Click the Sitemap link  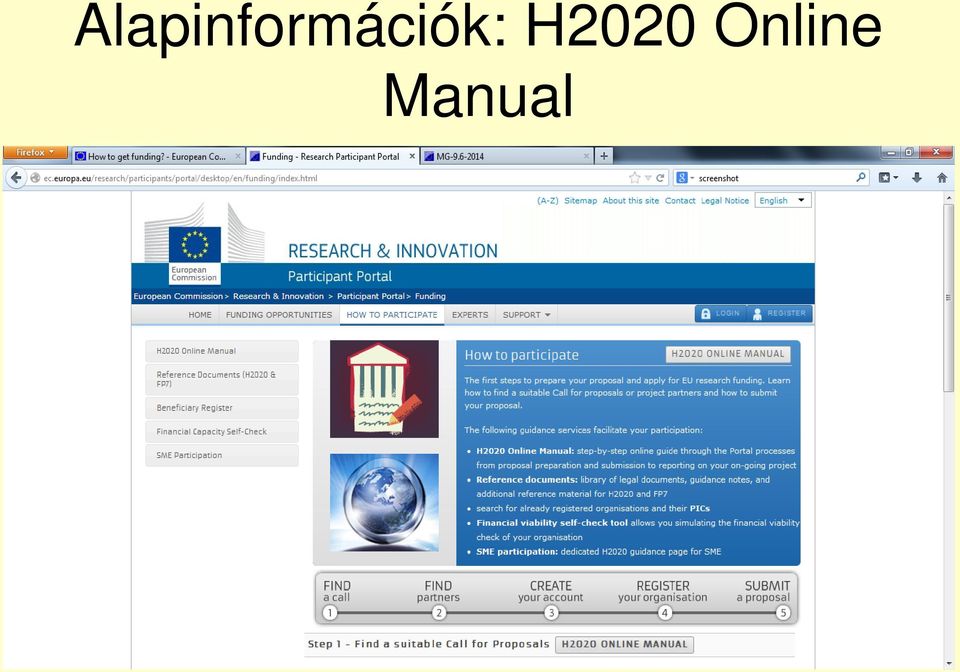tap(580, 201)
